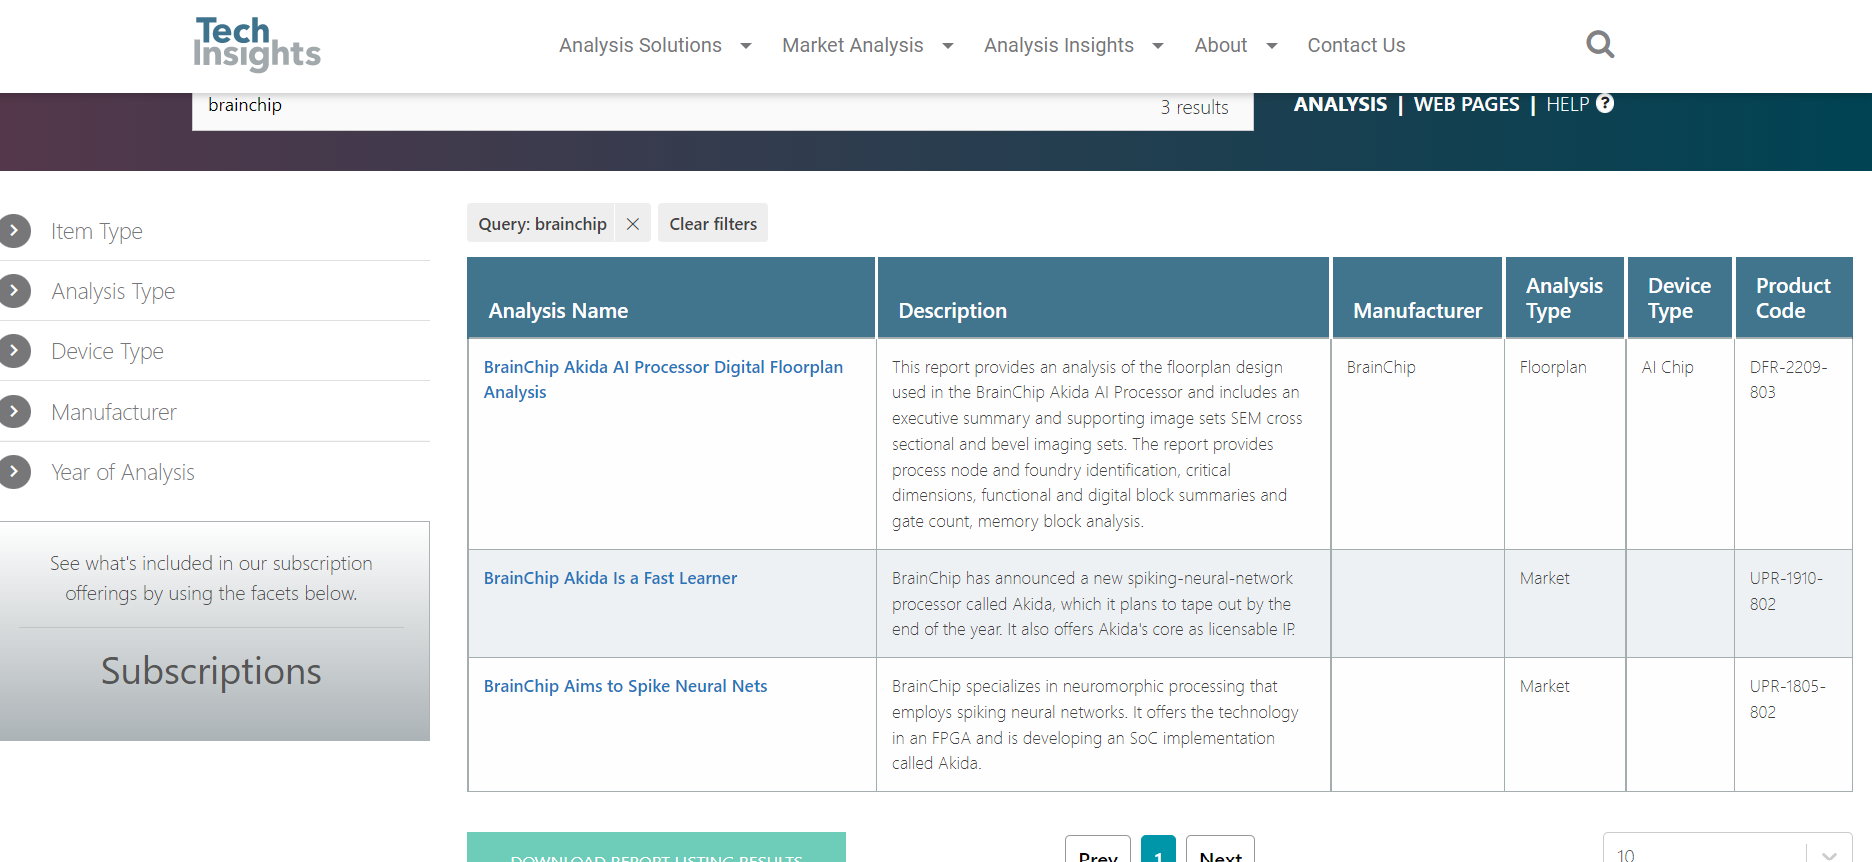Open the Market Analysis menu

pyautogui.click(x=853, y=45)
